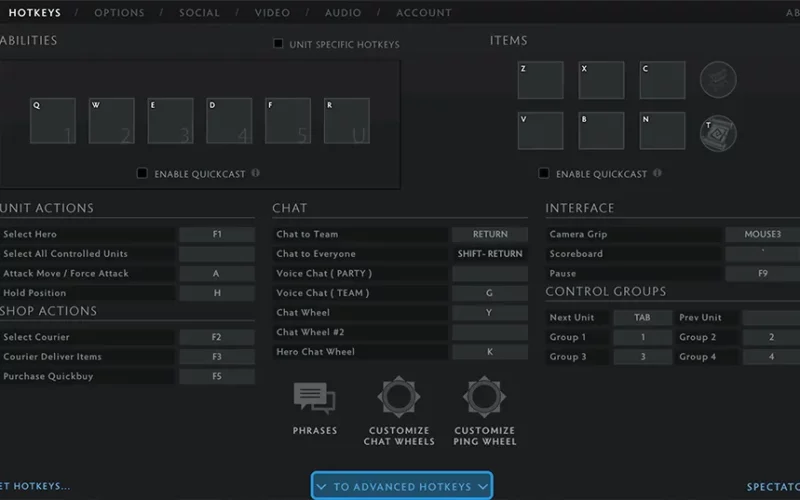The height and width of the screenshot is (500, 800).
Task: Rebind Attack Move key A
Action: [x=217, y=273]
